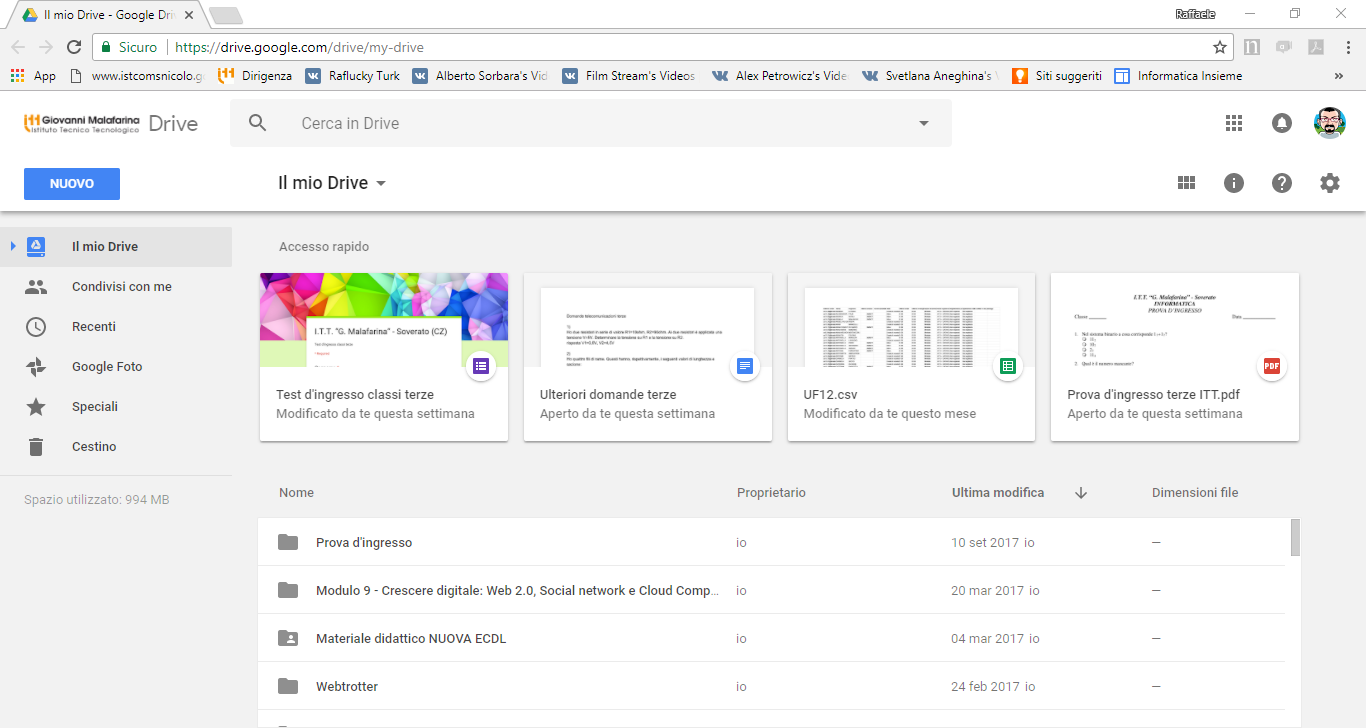Open settings gear icon in Drive
The image size is (1366, 728).
coord(1329,183)
